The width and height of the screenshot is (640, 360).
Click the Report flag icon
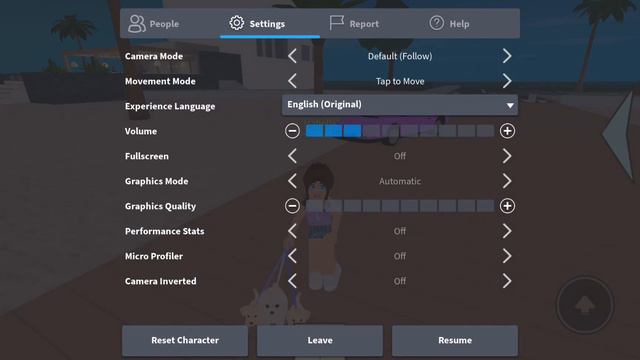point(336,23)
